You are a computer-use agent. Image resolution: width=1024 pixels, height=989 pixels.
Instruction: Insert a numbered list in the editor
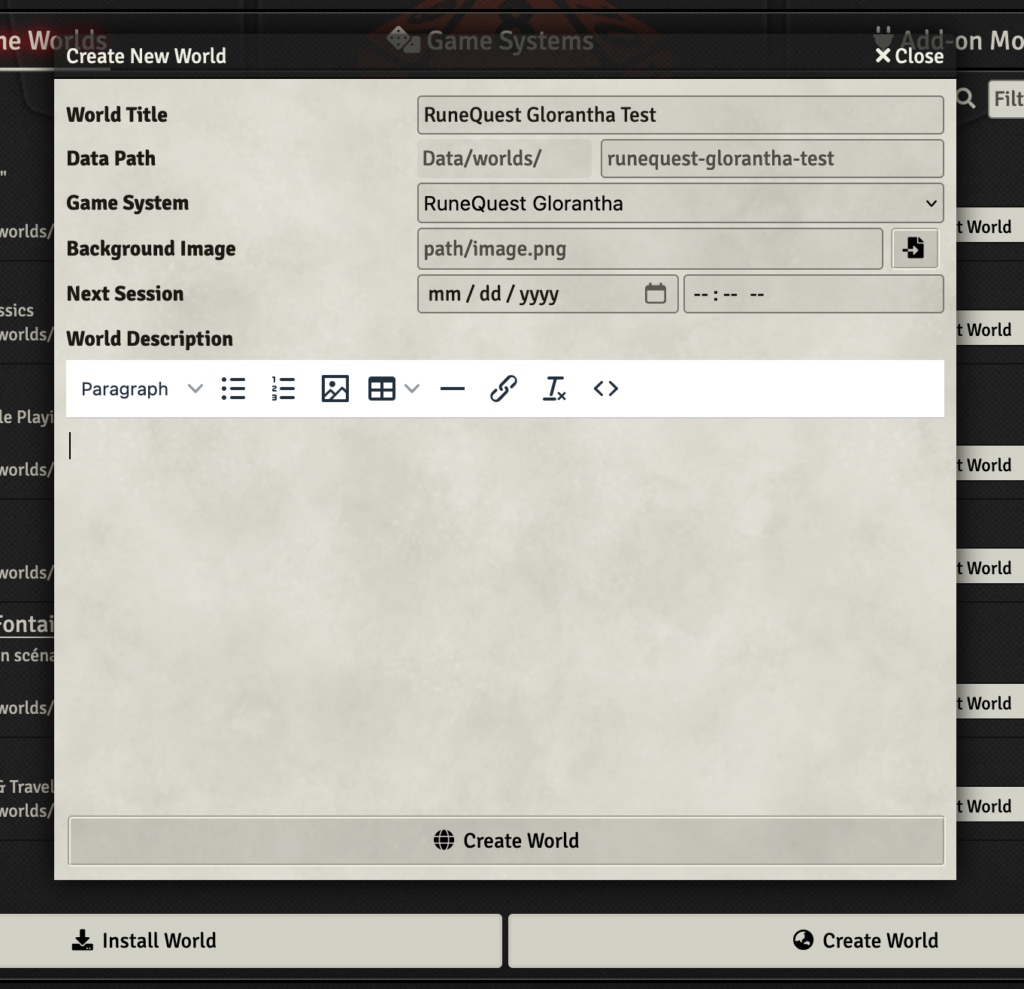pyautogui.click(x=283, y=389)
